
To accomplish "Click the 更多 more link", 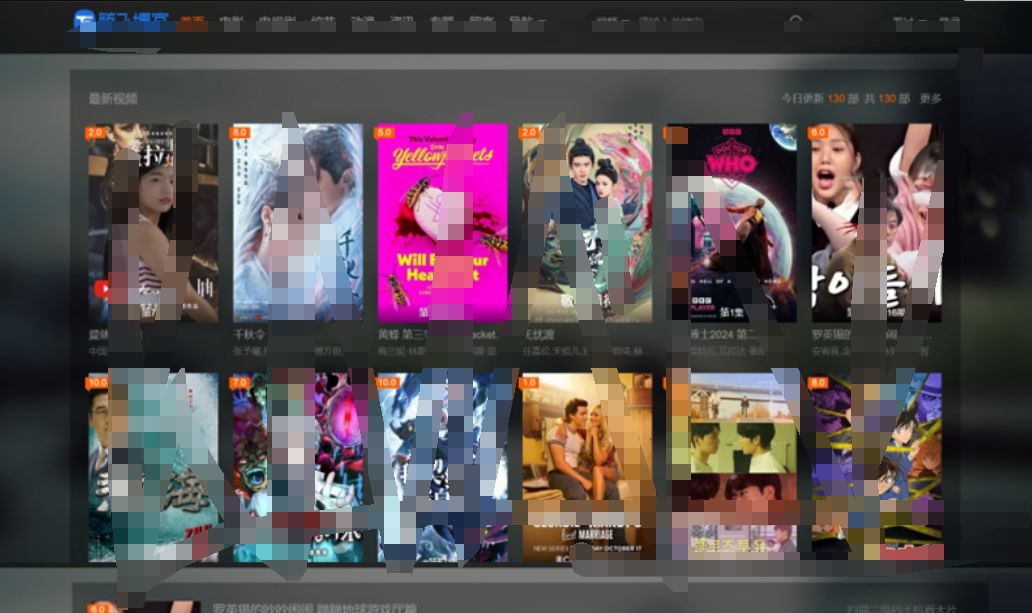I will 930,99.
